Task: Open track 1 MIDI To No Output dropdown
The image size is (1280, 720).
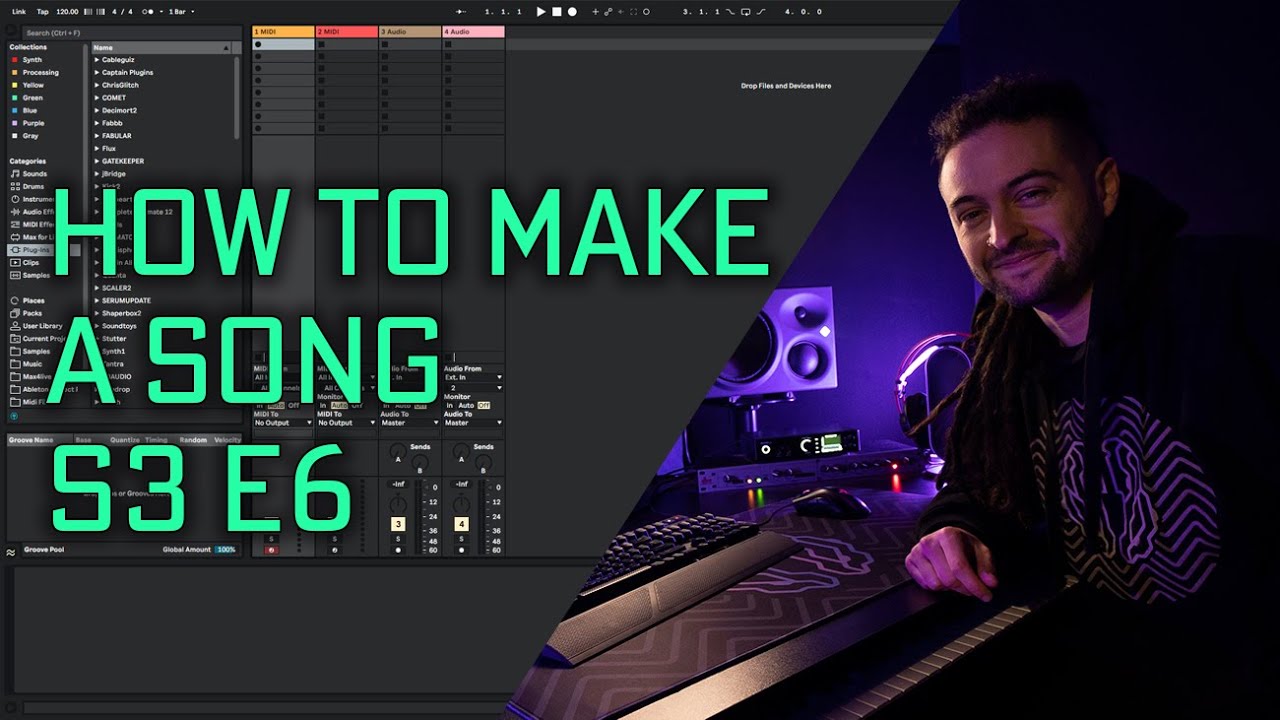Action: (x=283, y=423)
